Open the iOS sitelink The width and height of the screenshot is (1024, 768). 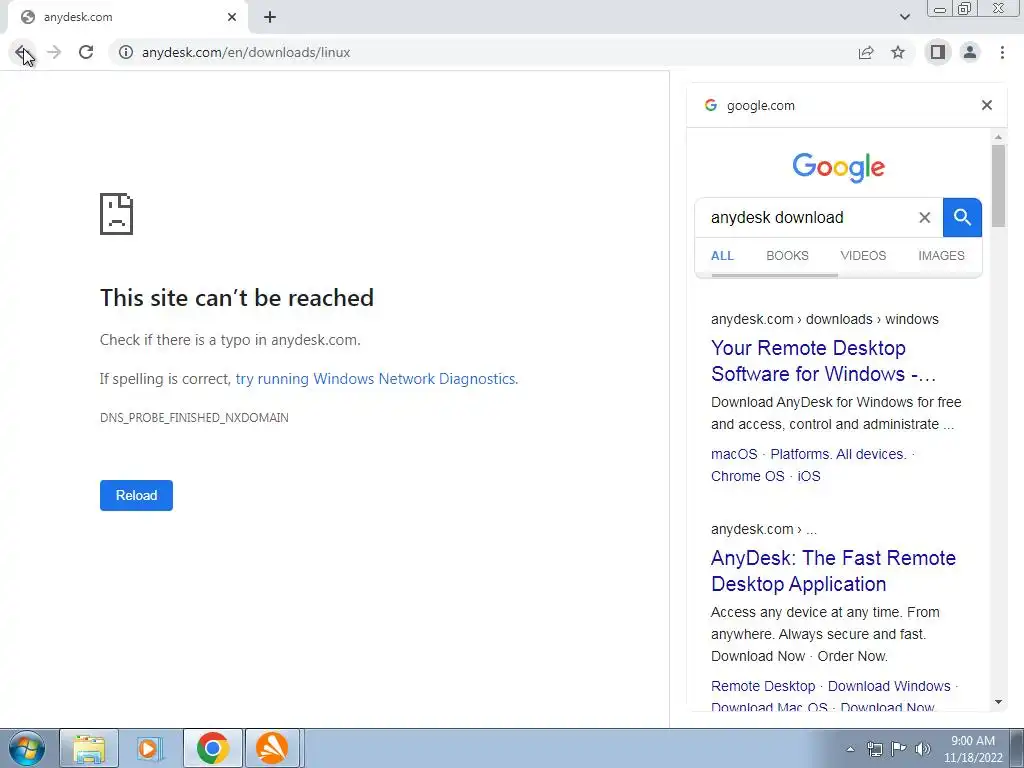808,476
